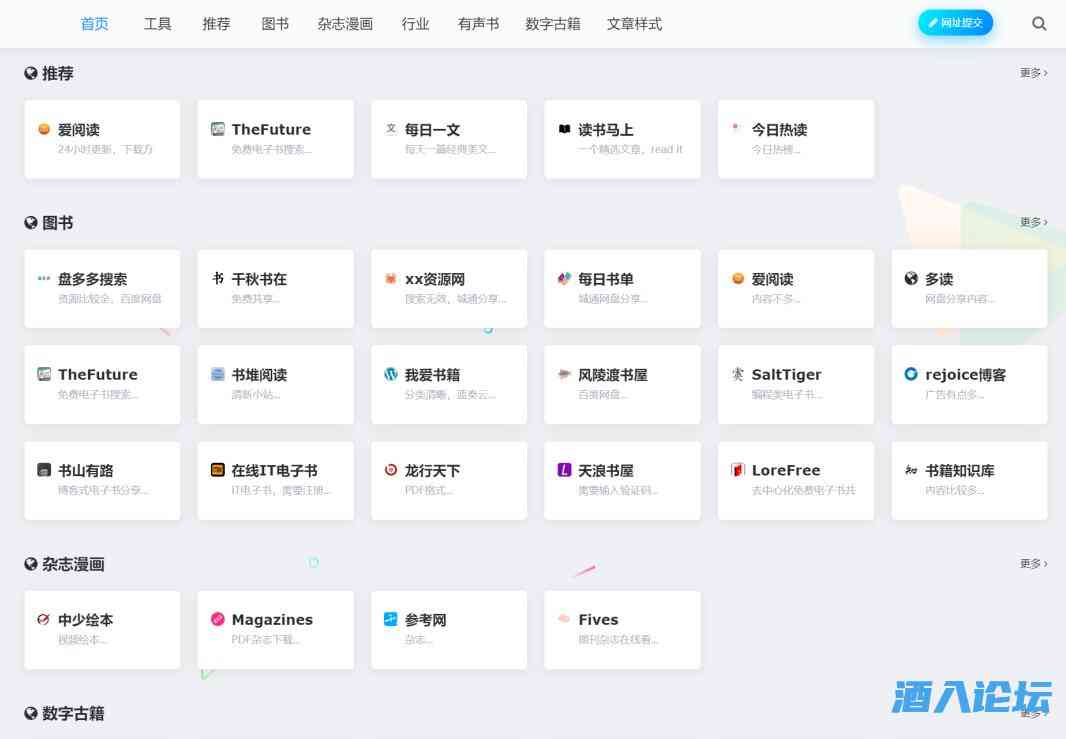Click the rejoice博客 blue circle icon

(x=911, y=374)
